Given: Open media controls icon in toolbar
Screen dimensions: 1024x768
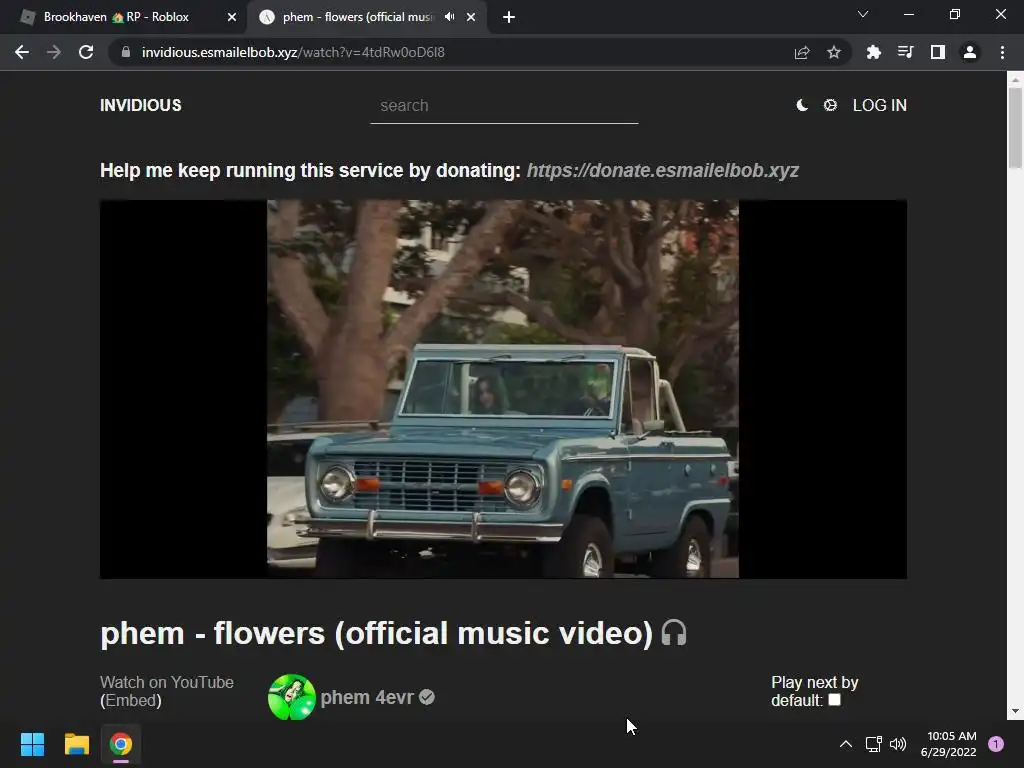Looking at the screenshot, I should 905,52.
